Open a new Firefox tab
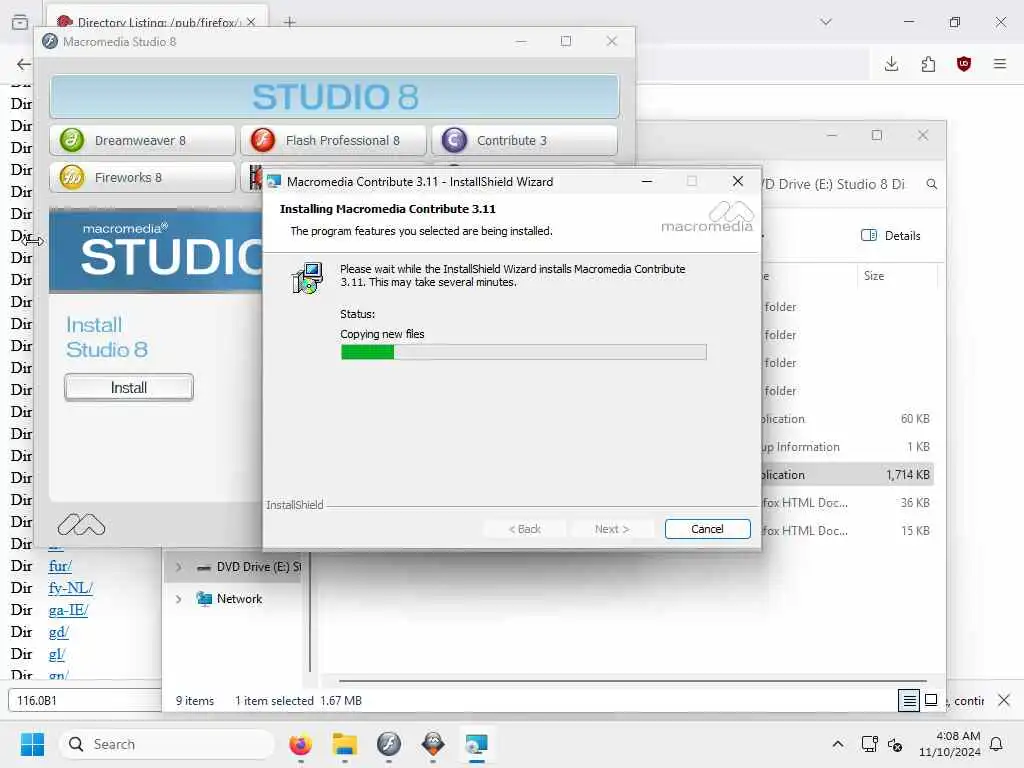The height and width of the screenshot is (768, 1024). coord(289,22)
